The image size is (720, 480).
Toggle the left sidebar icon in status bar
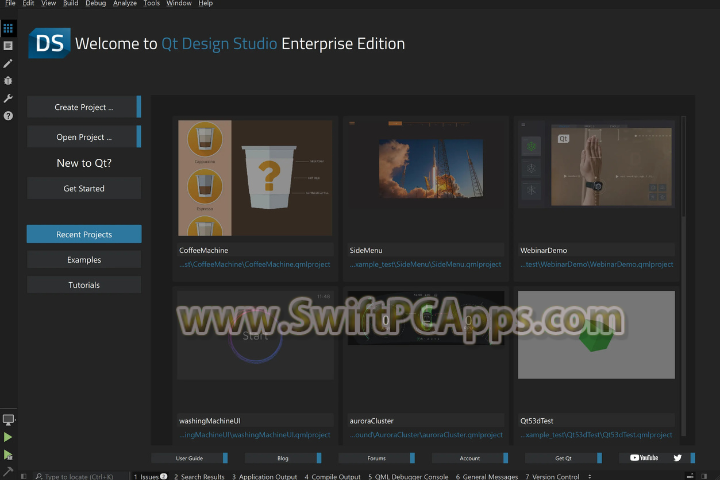coord(24,476)
